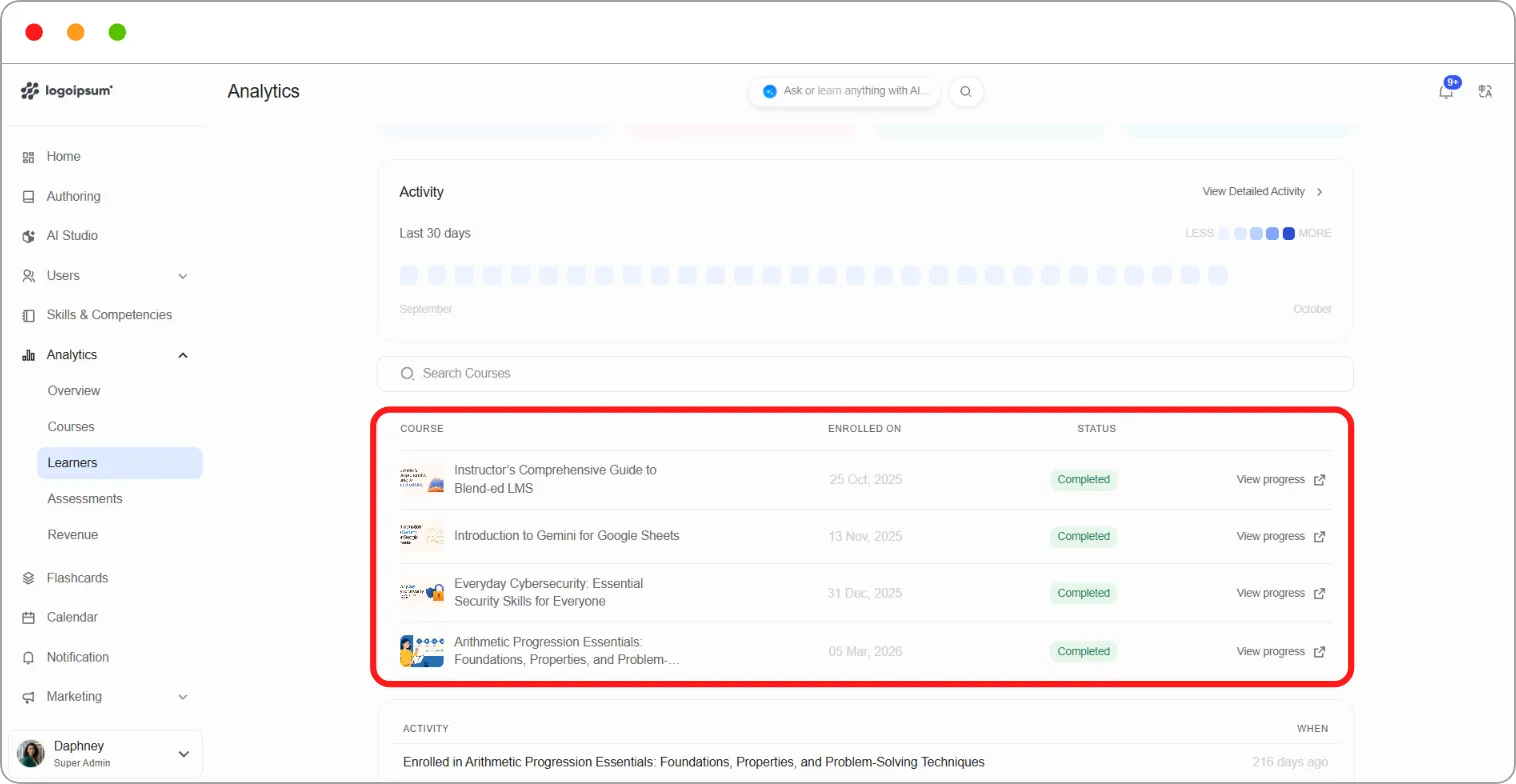This screenshot has height=784, width=1516.
Task: Open external link icon for Everyday Cybersecurity
Action: coord(1319,593)
